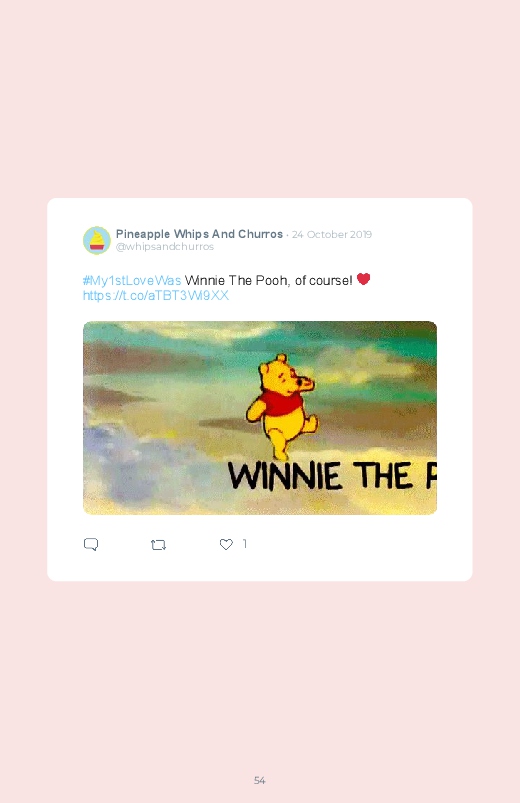Screen dimensions: 520x803
Task: Click the WINNIE THE caption in GIF
Action: 320,476
